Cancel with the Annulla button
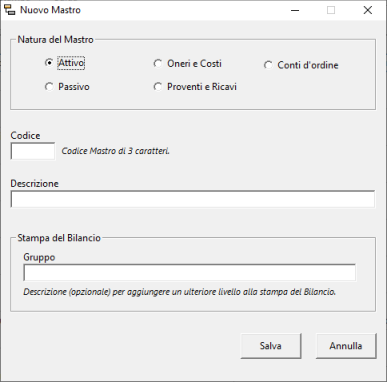The height and width of the screenshot is (382, 387). (346, 346)
